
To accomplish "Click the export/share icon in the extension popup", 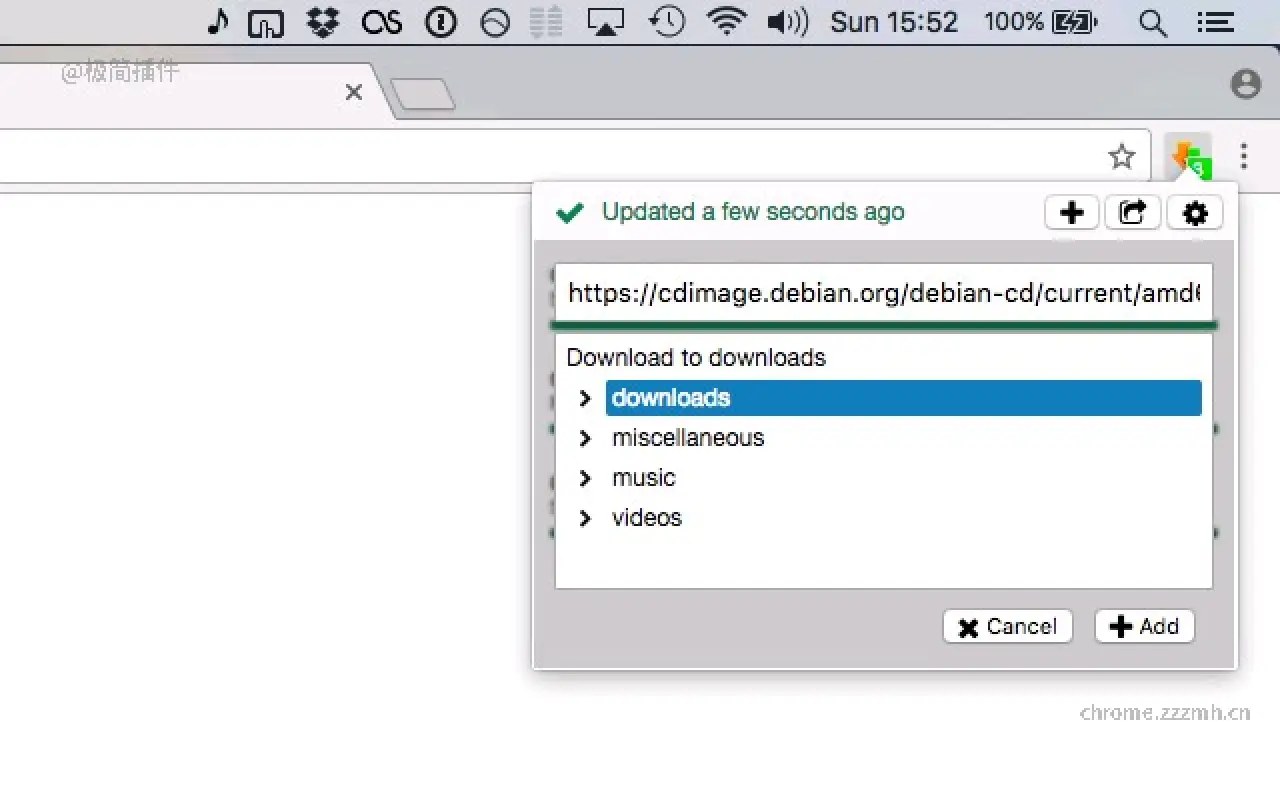I will point(1132,212).
